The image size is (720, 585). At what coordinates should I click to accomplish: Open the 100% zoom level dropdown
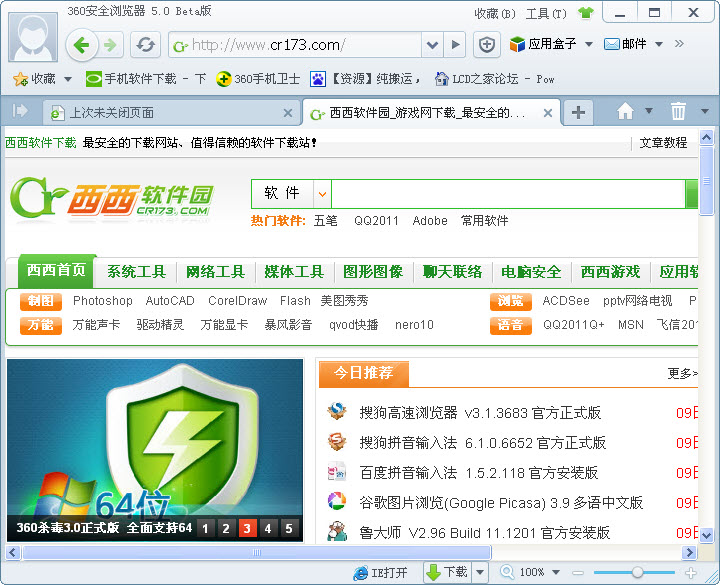pos(556,572)
